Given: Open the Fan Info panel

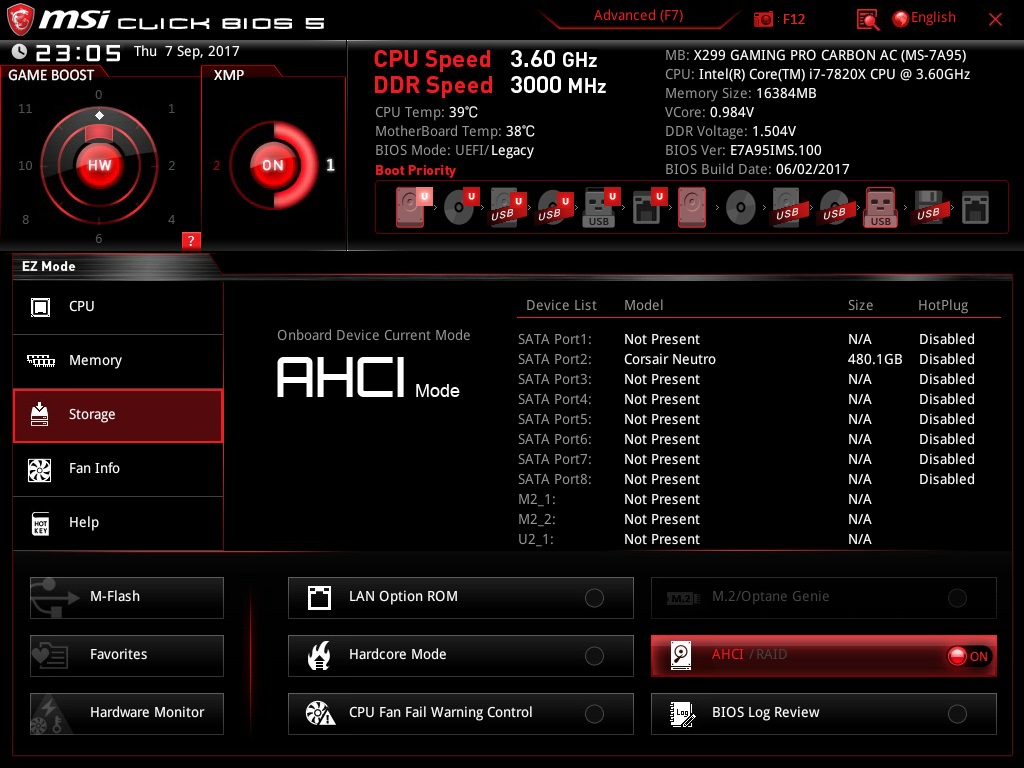Looking at the screenshot, I should (117, 468).
